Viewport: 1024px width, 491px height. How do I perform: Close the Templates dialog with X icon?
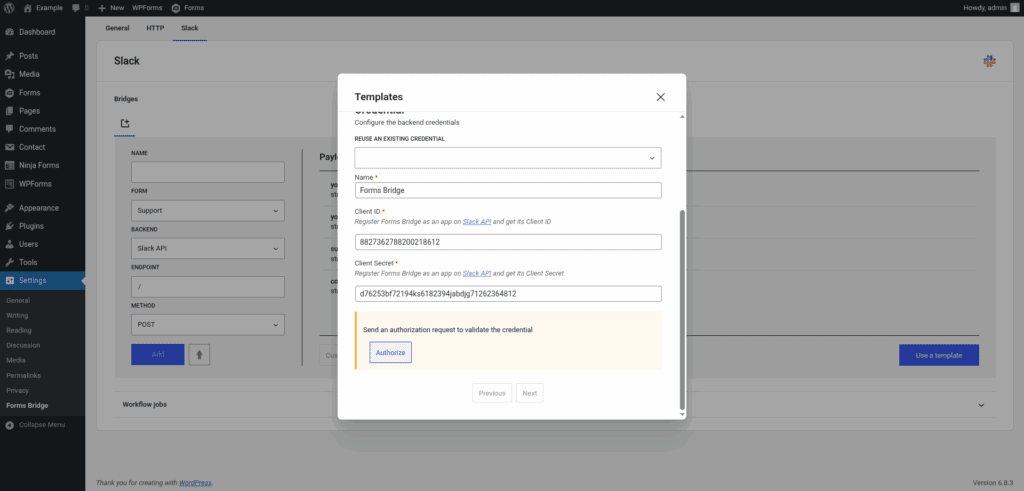pyautogui.click(x=660, y=97)
